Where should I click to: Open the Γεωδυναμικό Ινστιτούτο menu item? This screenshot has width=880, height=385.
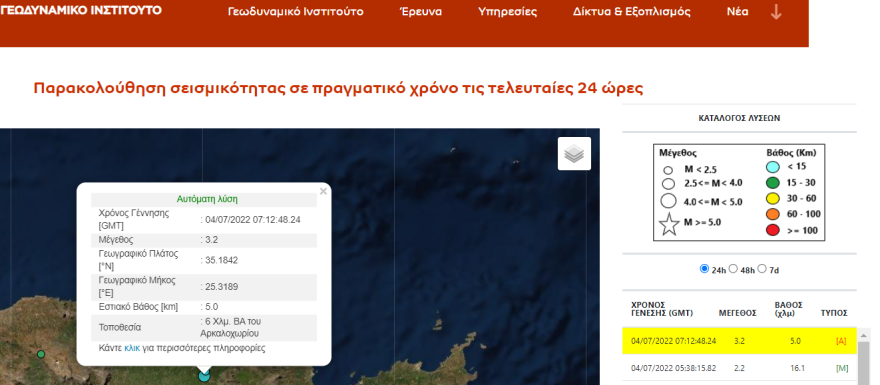tap(295, 12)
